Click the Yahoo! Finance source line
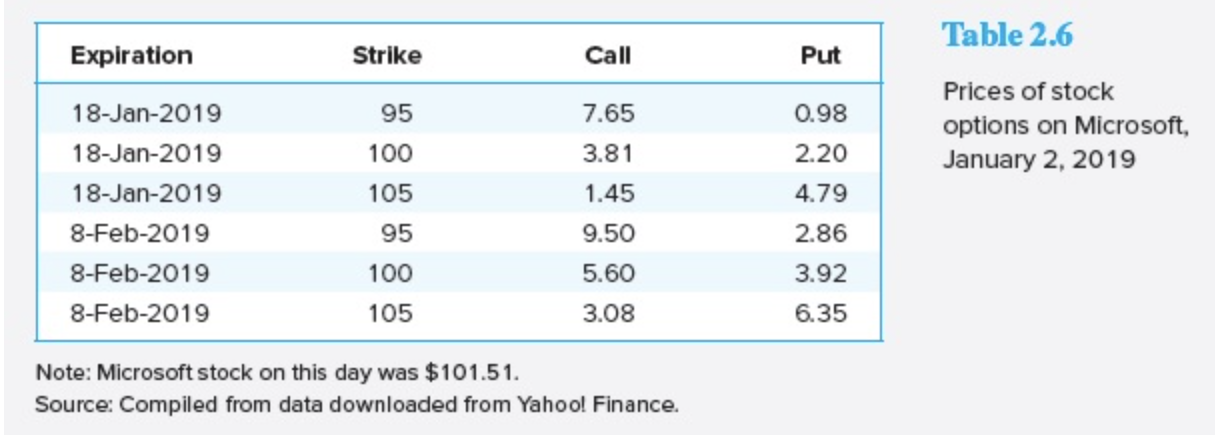This screenshot has height=435, width=1215. coord(358,406)
